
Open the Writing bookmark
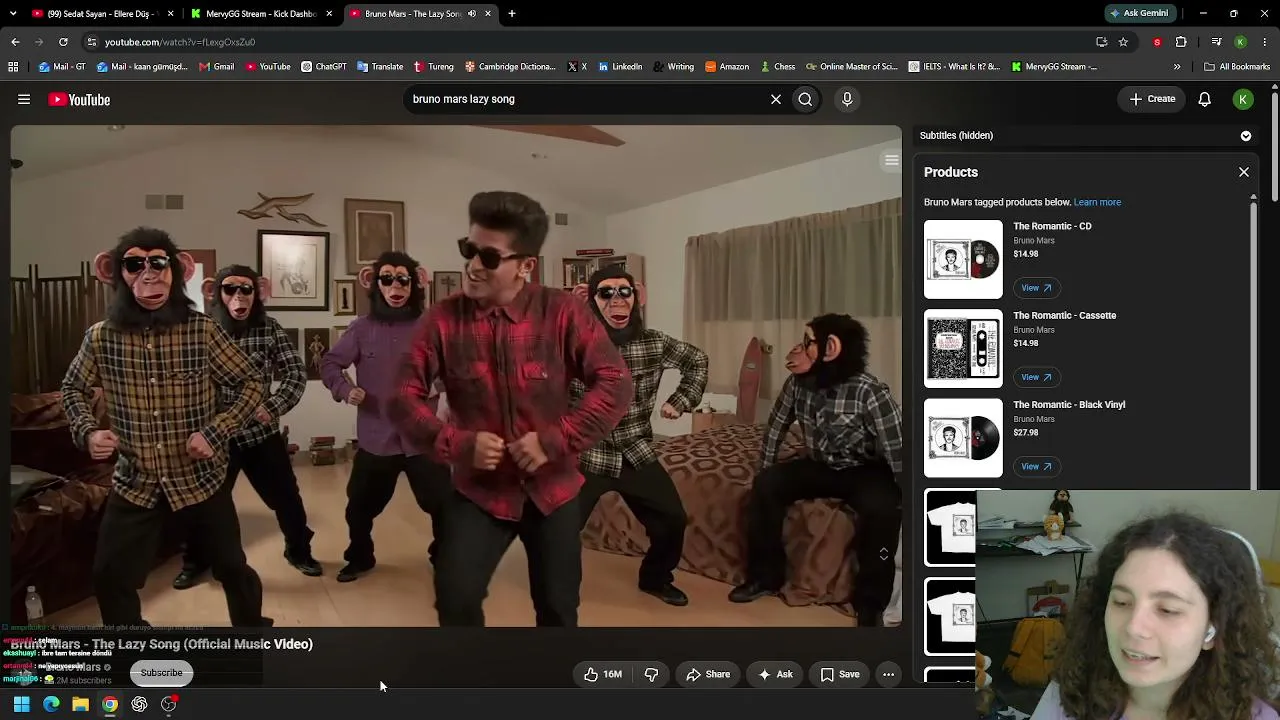click(673, 67)
